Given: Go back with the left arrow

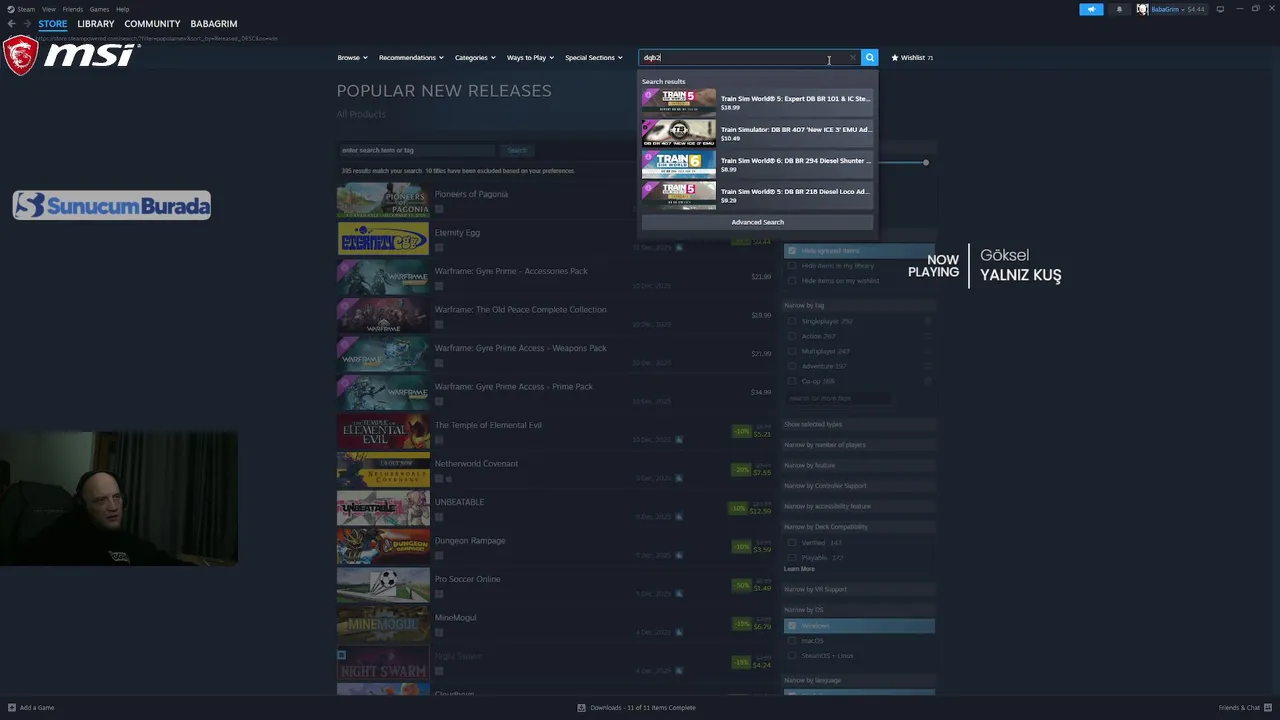Looking at the screenshot, I should click(11, 24).
